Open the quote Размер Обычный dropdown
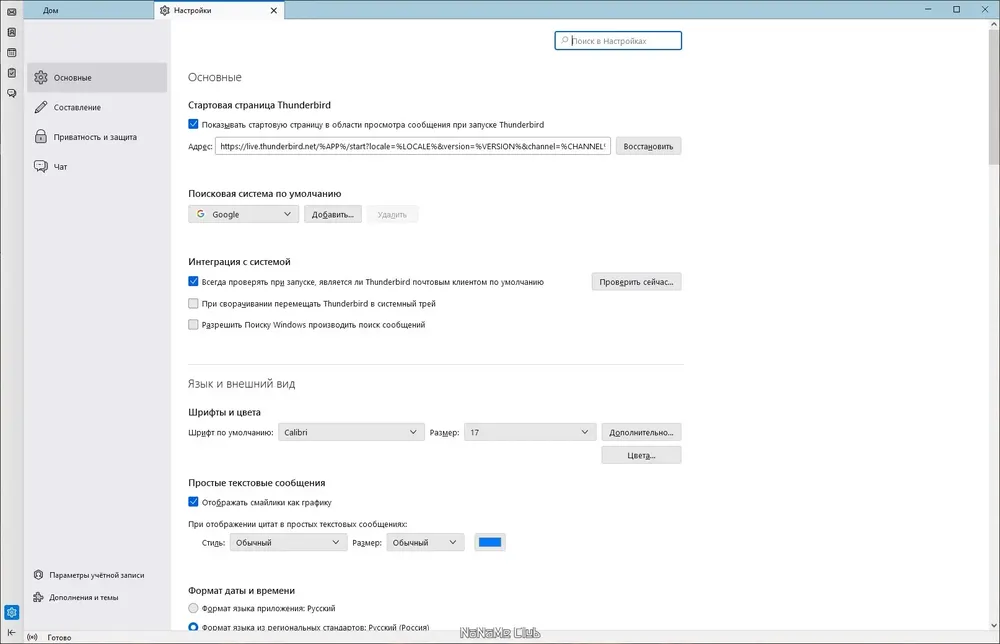1000x644 pixels. click(425, 543)
